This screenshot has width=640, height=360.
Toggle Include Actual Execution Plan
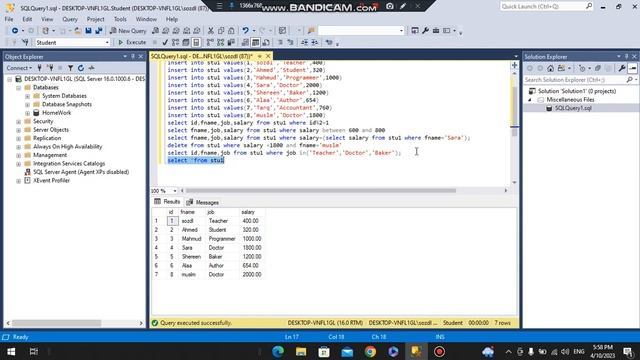point(210,42)
